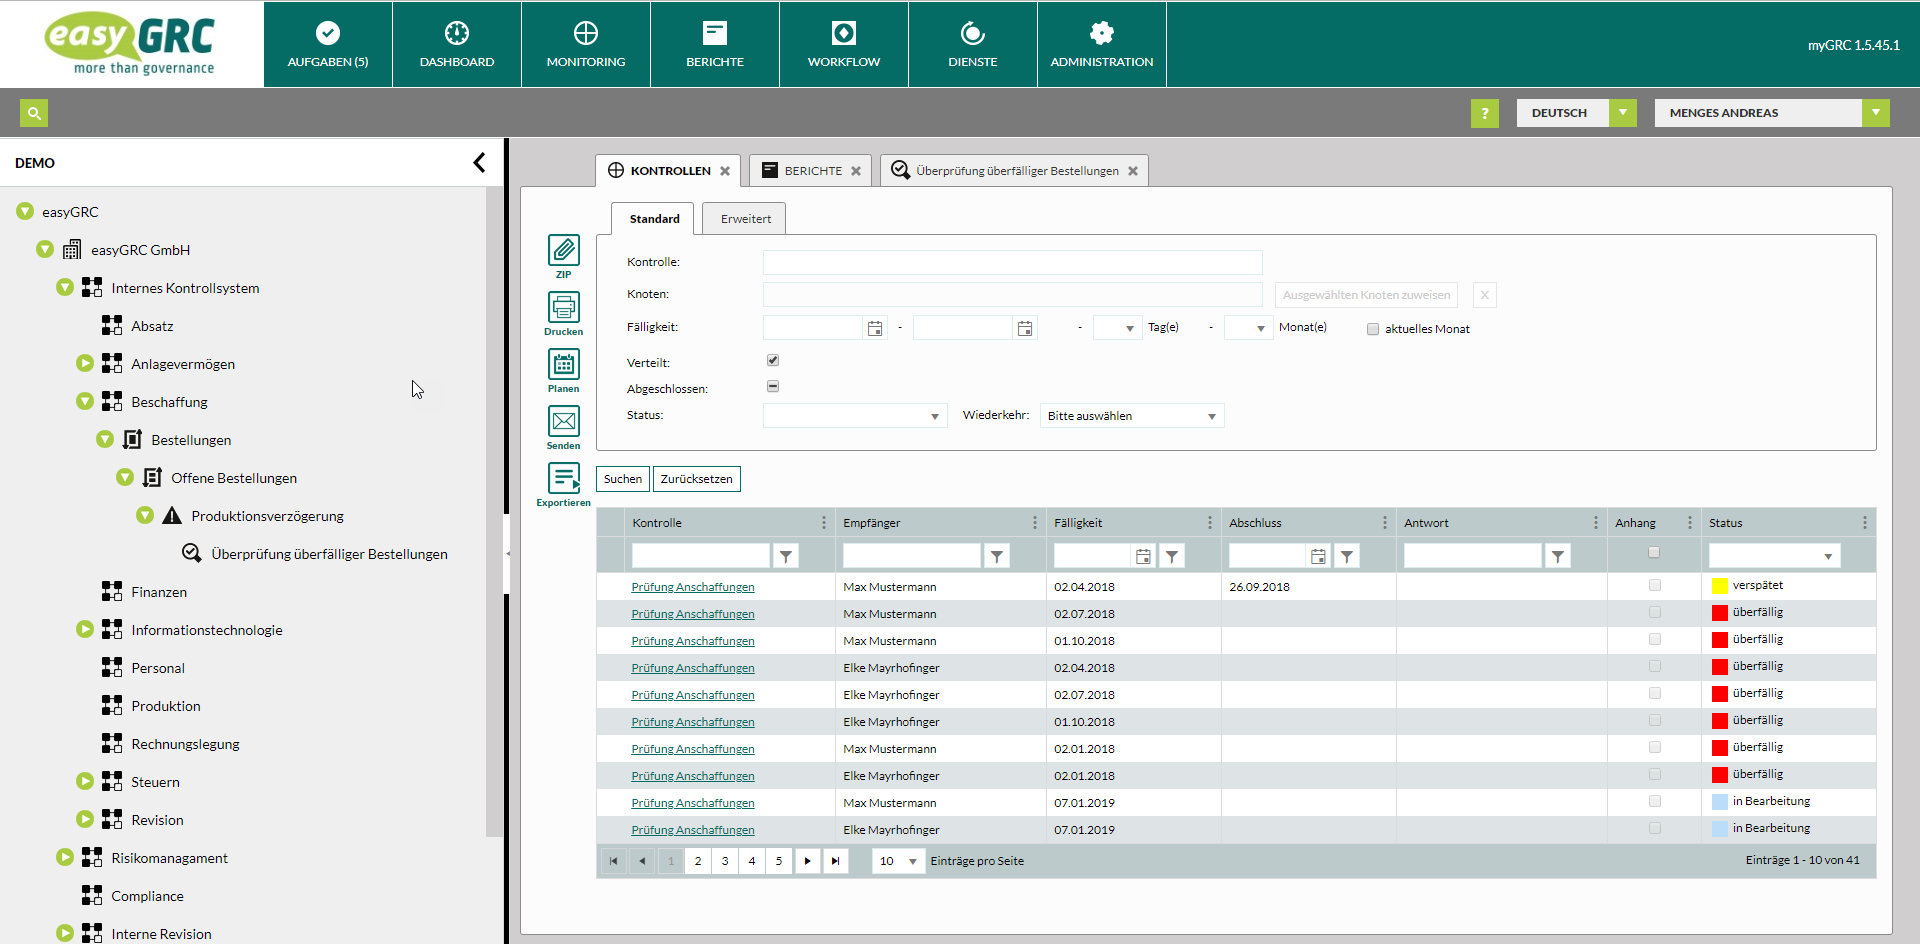Enable the aktuelles Monat checkbox
The height and width of the screenshot is (944, 1920).
point(1373,329)
